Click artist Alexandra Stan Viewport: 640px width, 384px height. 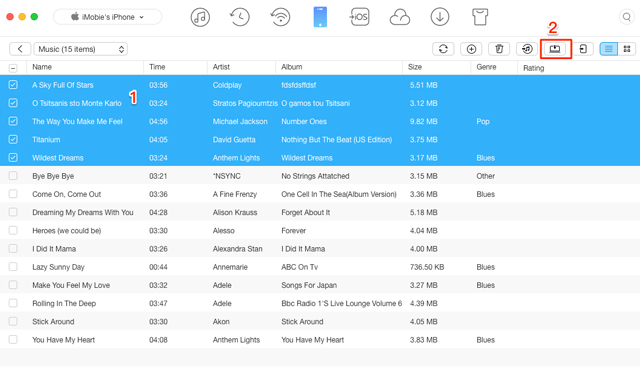click(x=238, y=249)
